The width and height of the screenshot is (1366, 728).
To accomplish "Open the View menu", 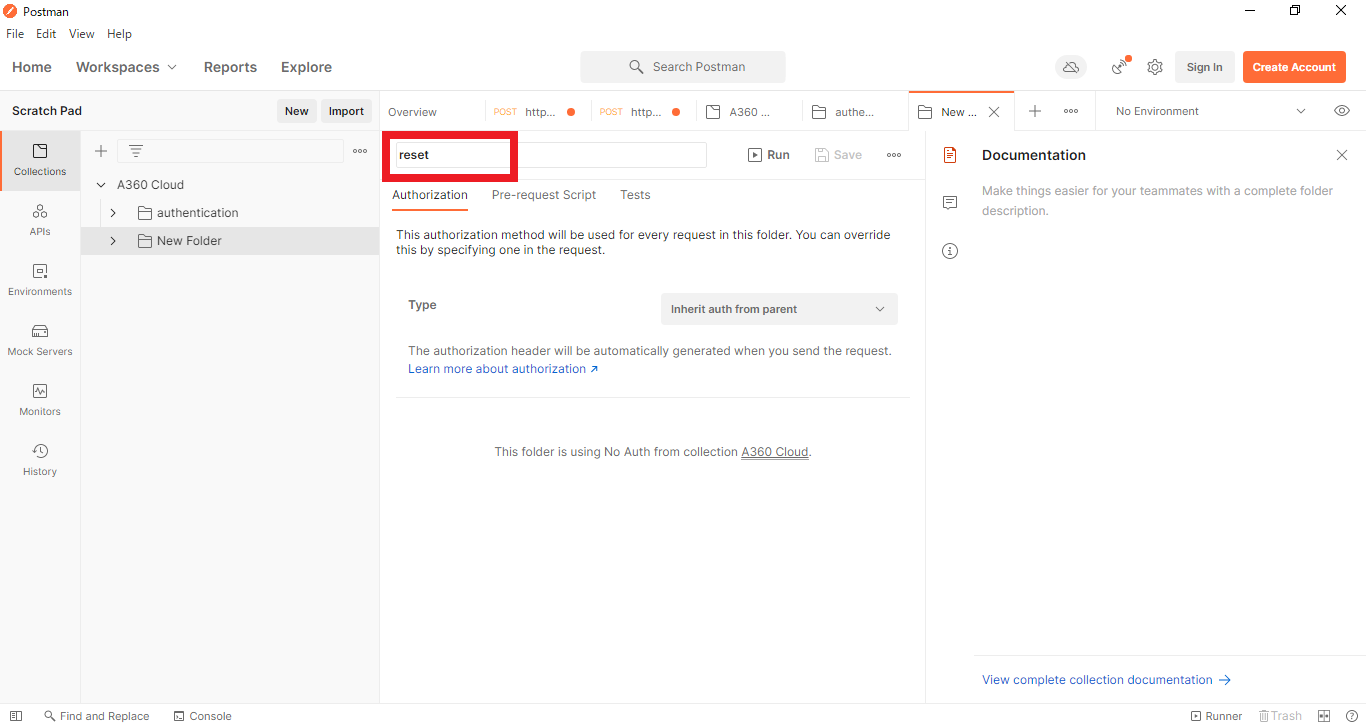I will [82, 34].
